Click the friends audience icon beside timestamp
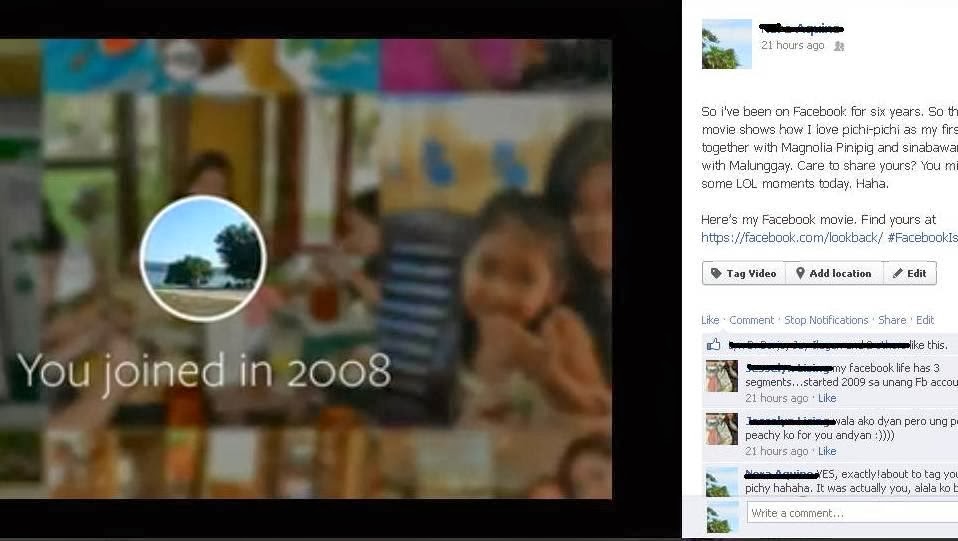 tap(839, 46)
